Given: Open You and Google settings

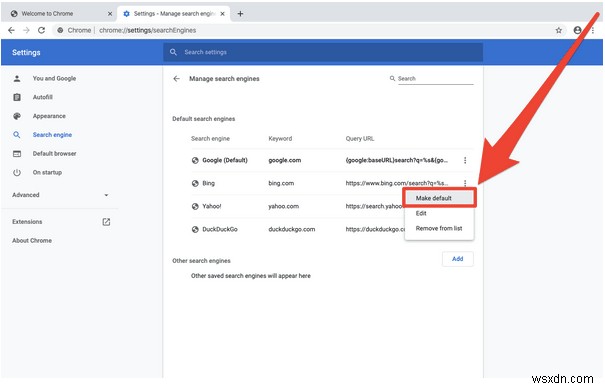Looking at the screenshot, I should 54,78.
